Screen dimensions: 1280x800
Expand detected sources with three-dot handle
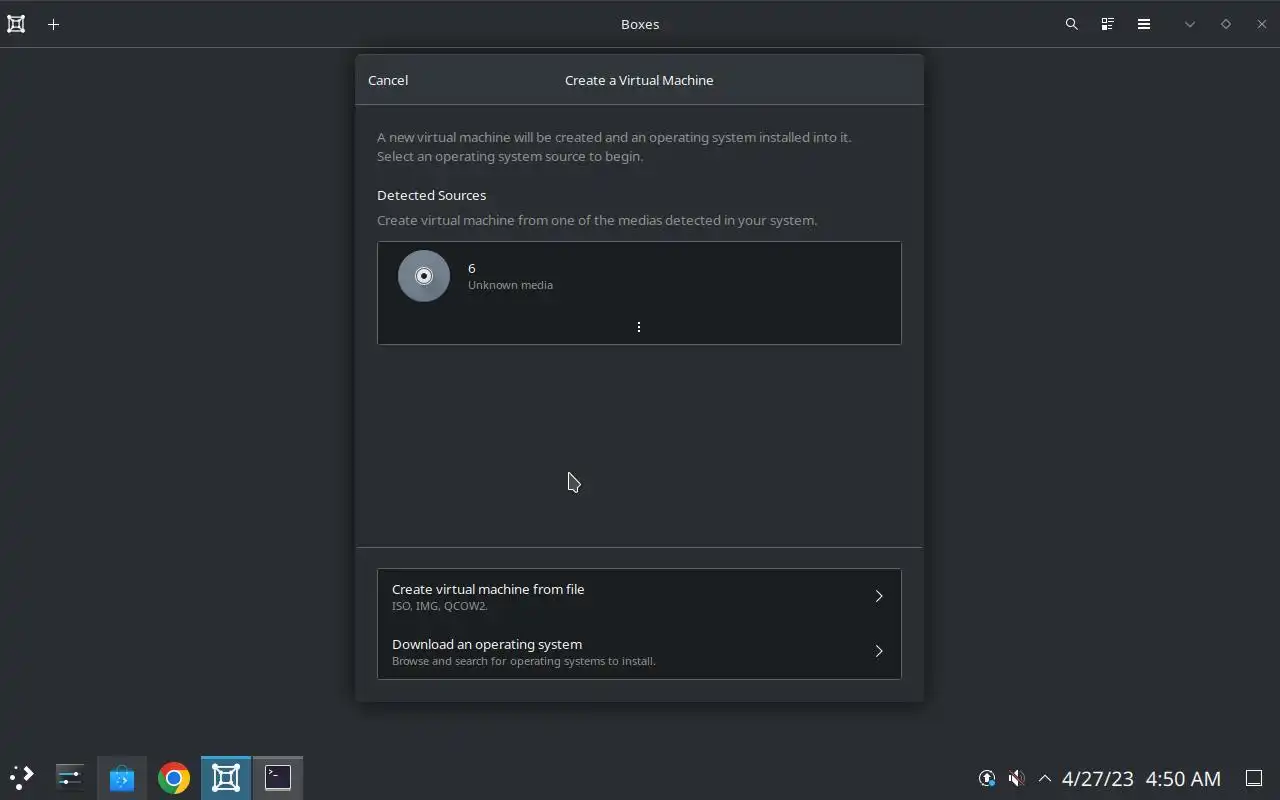pyautogui.click(x=639, y=327)
